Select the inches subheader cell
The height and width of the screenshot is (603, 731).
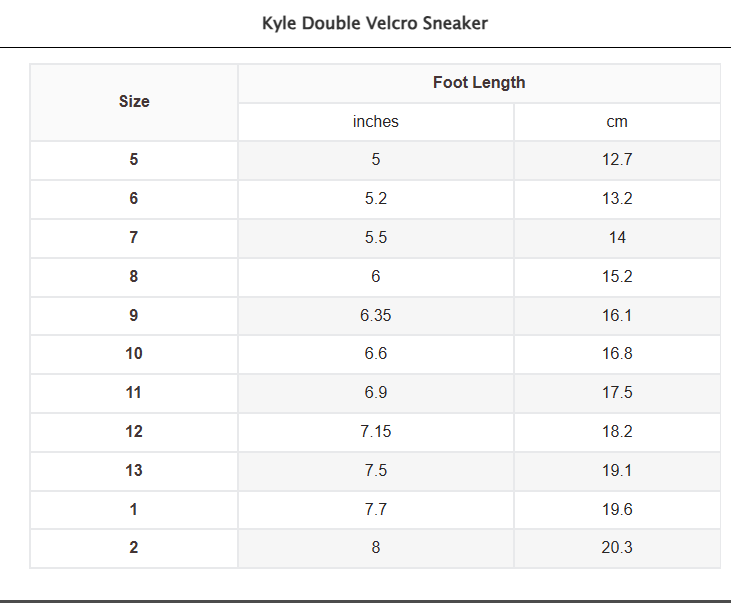pos(376,122)
